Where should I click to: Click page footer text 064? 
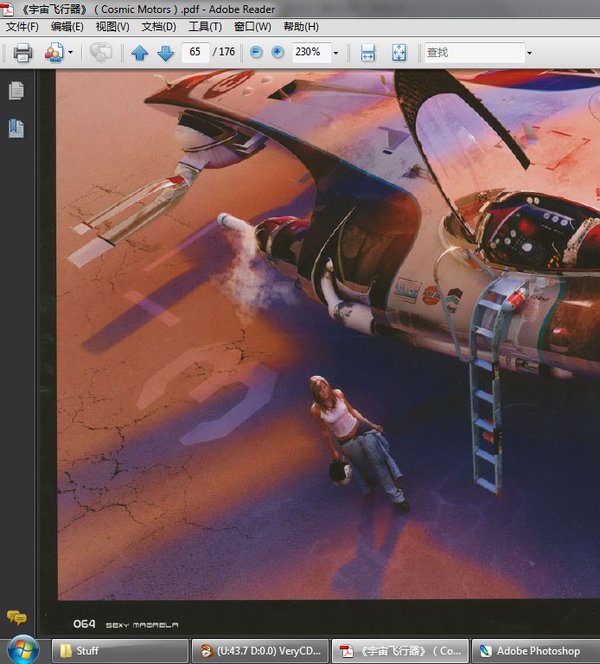tap(84, 624)
